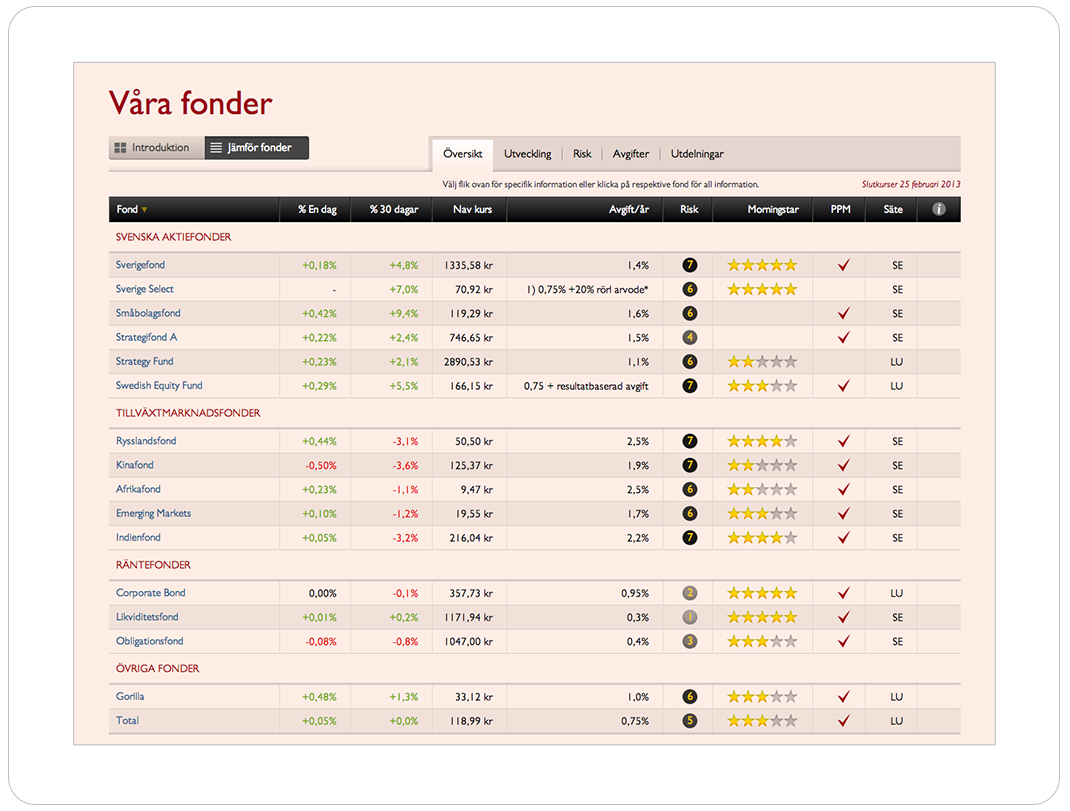The width and height of the screenshot is (1070, 811).
Task: Click PPM checkmark for Likviditetsfond
Action: tap(844, 617)
